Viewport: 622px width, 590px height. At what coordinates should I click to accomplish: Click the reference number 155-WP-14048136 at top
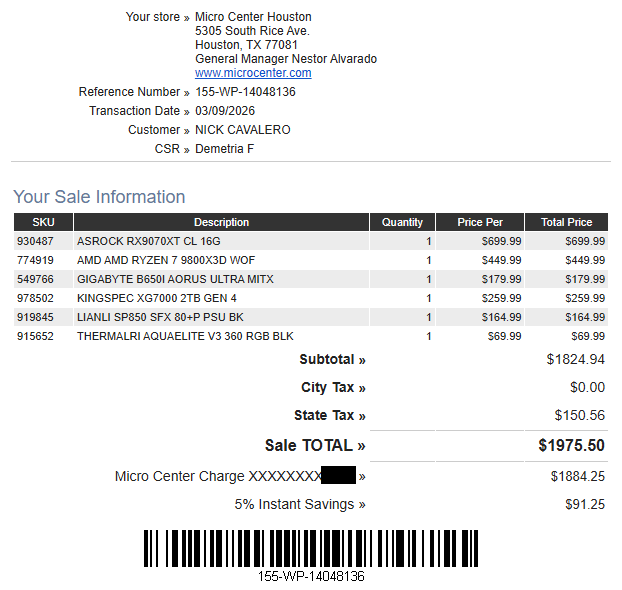click(245, 92)
